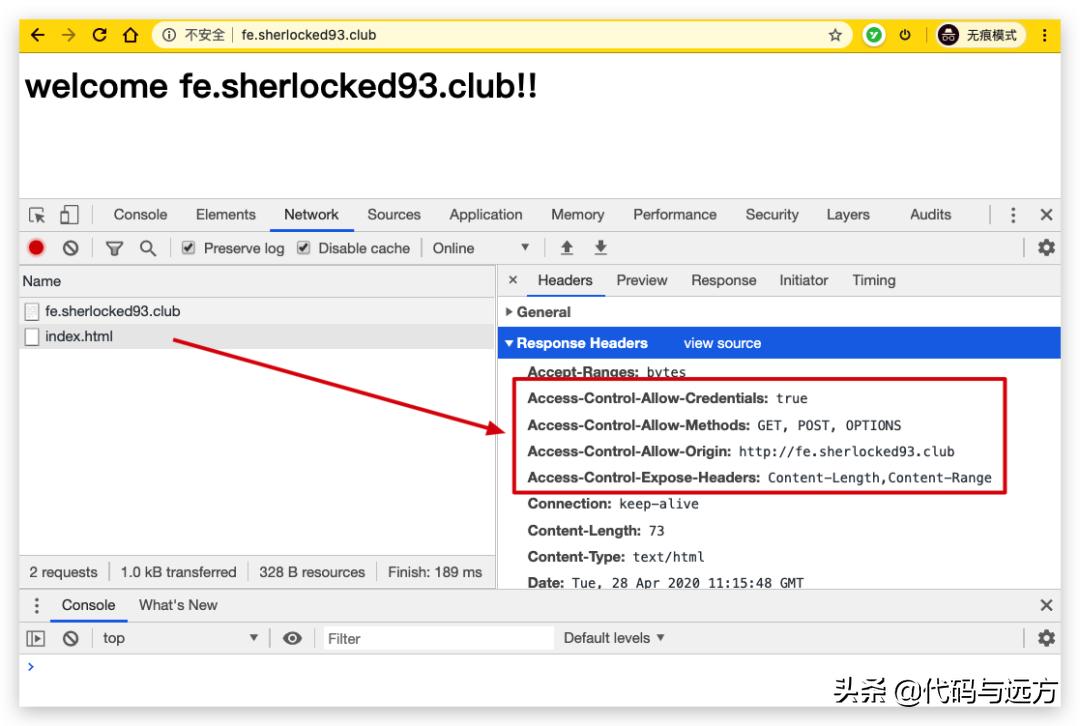Select the Headers detail tab

point(565,280)
